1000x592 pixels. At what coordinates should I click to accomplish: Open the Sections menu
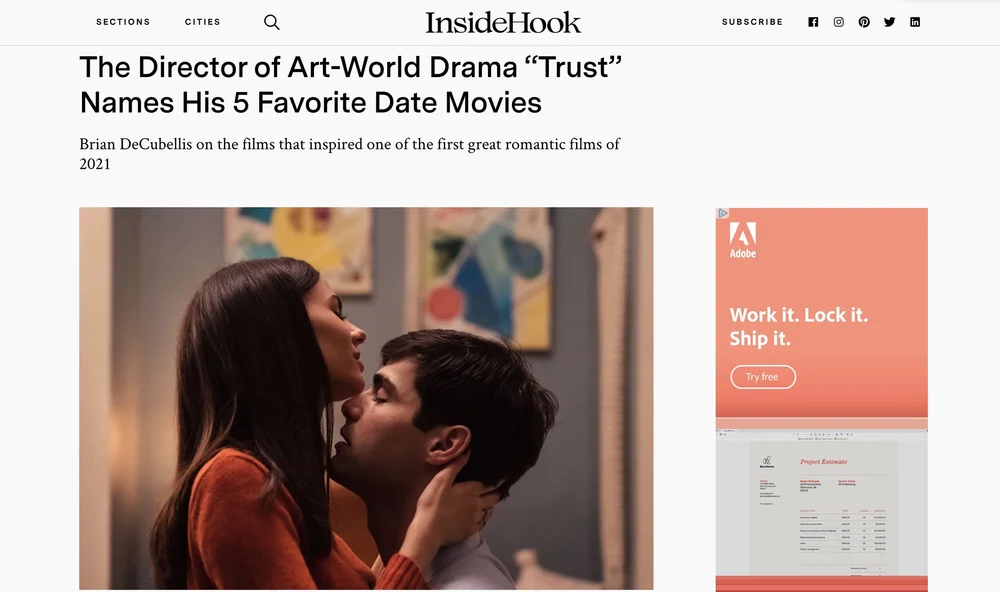[123, 22]
